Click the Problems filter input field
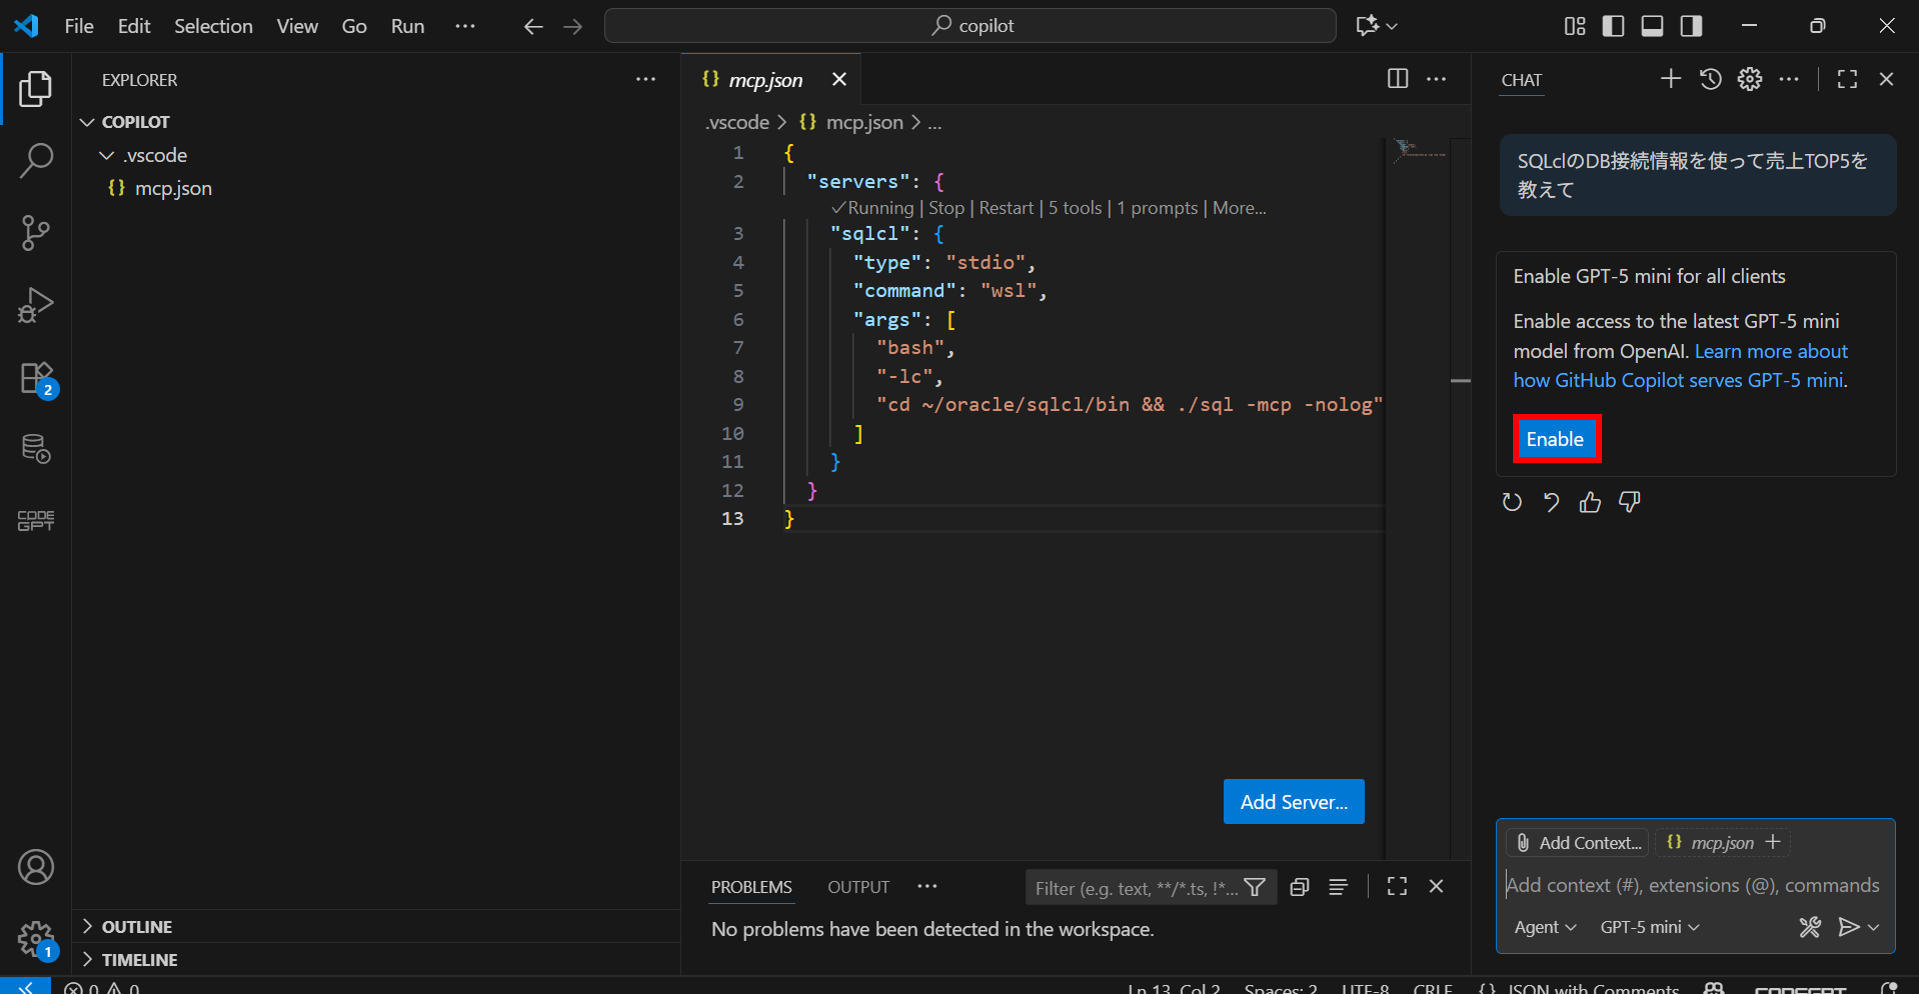This screenshot has width=1919, height=994. (1135, 888)
